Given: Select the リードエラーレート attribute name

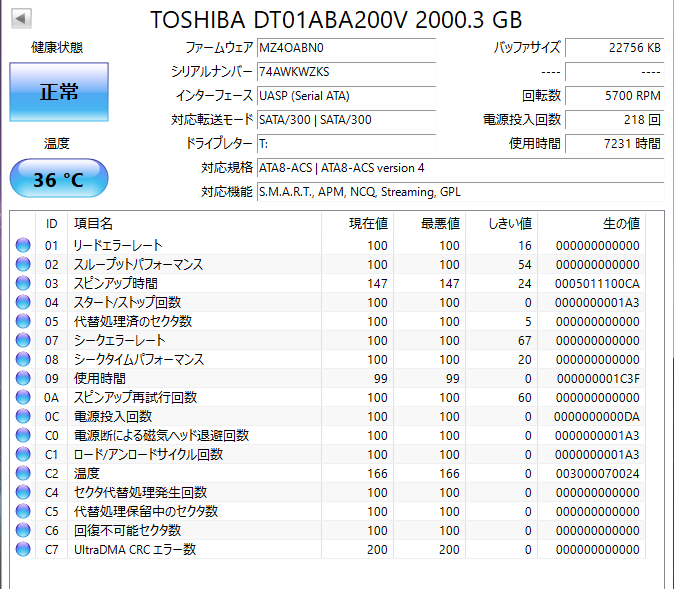Looking at the screenshot, I should coord(118,245).
